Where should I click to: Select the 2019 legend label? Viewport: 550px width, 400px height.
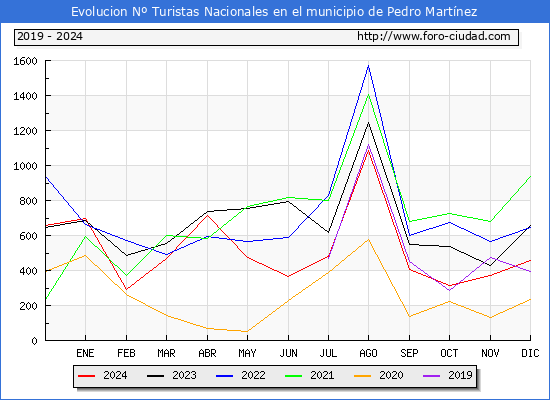460,375
